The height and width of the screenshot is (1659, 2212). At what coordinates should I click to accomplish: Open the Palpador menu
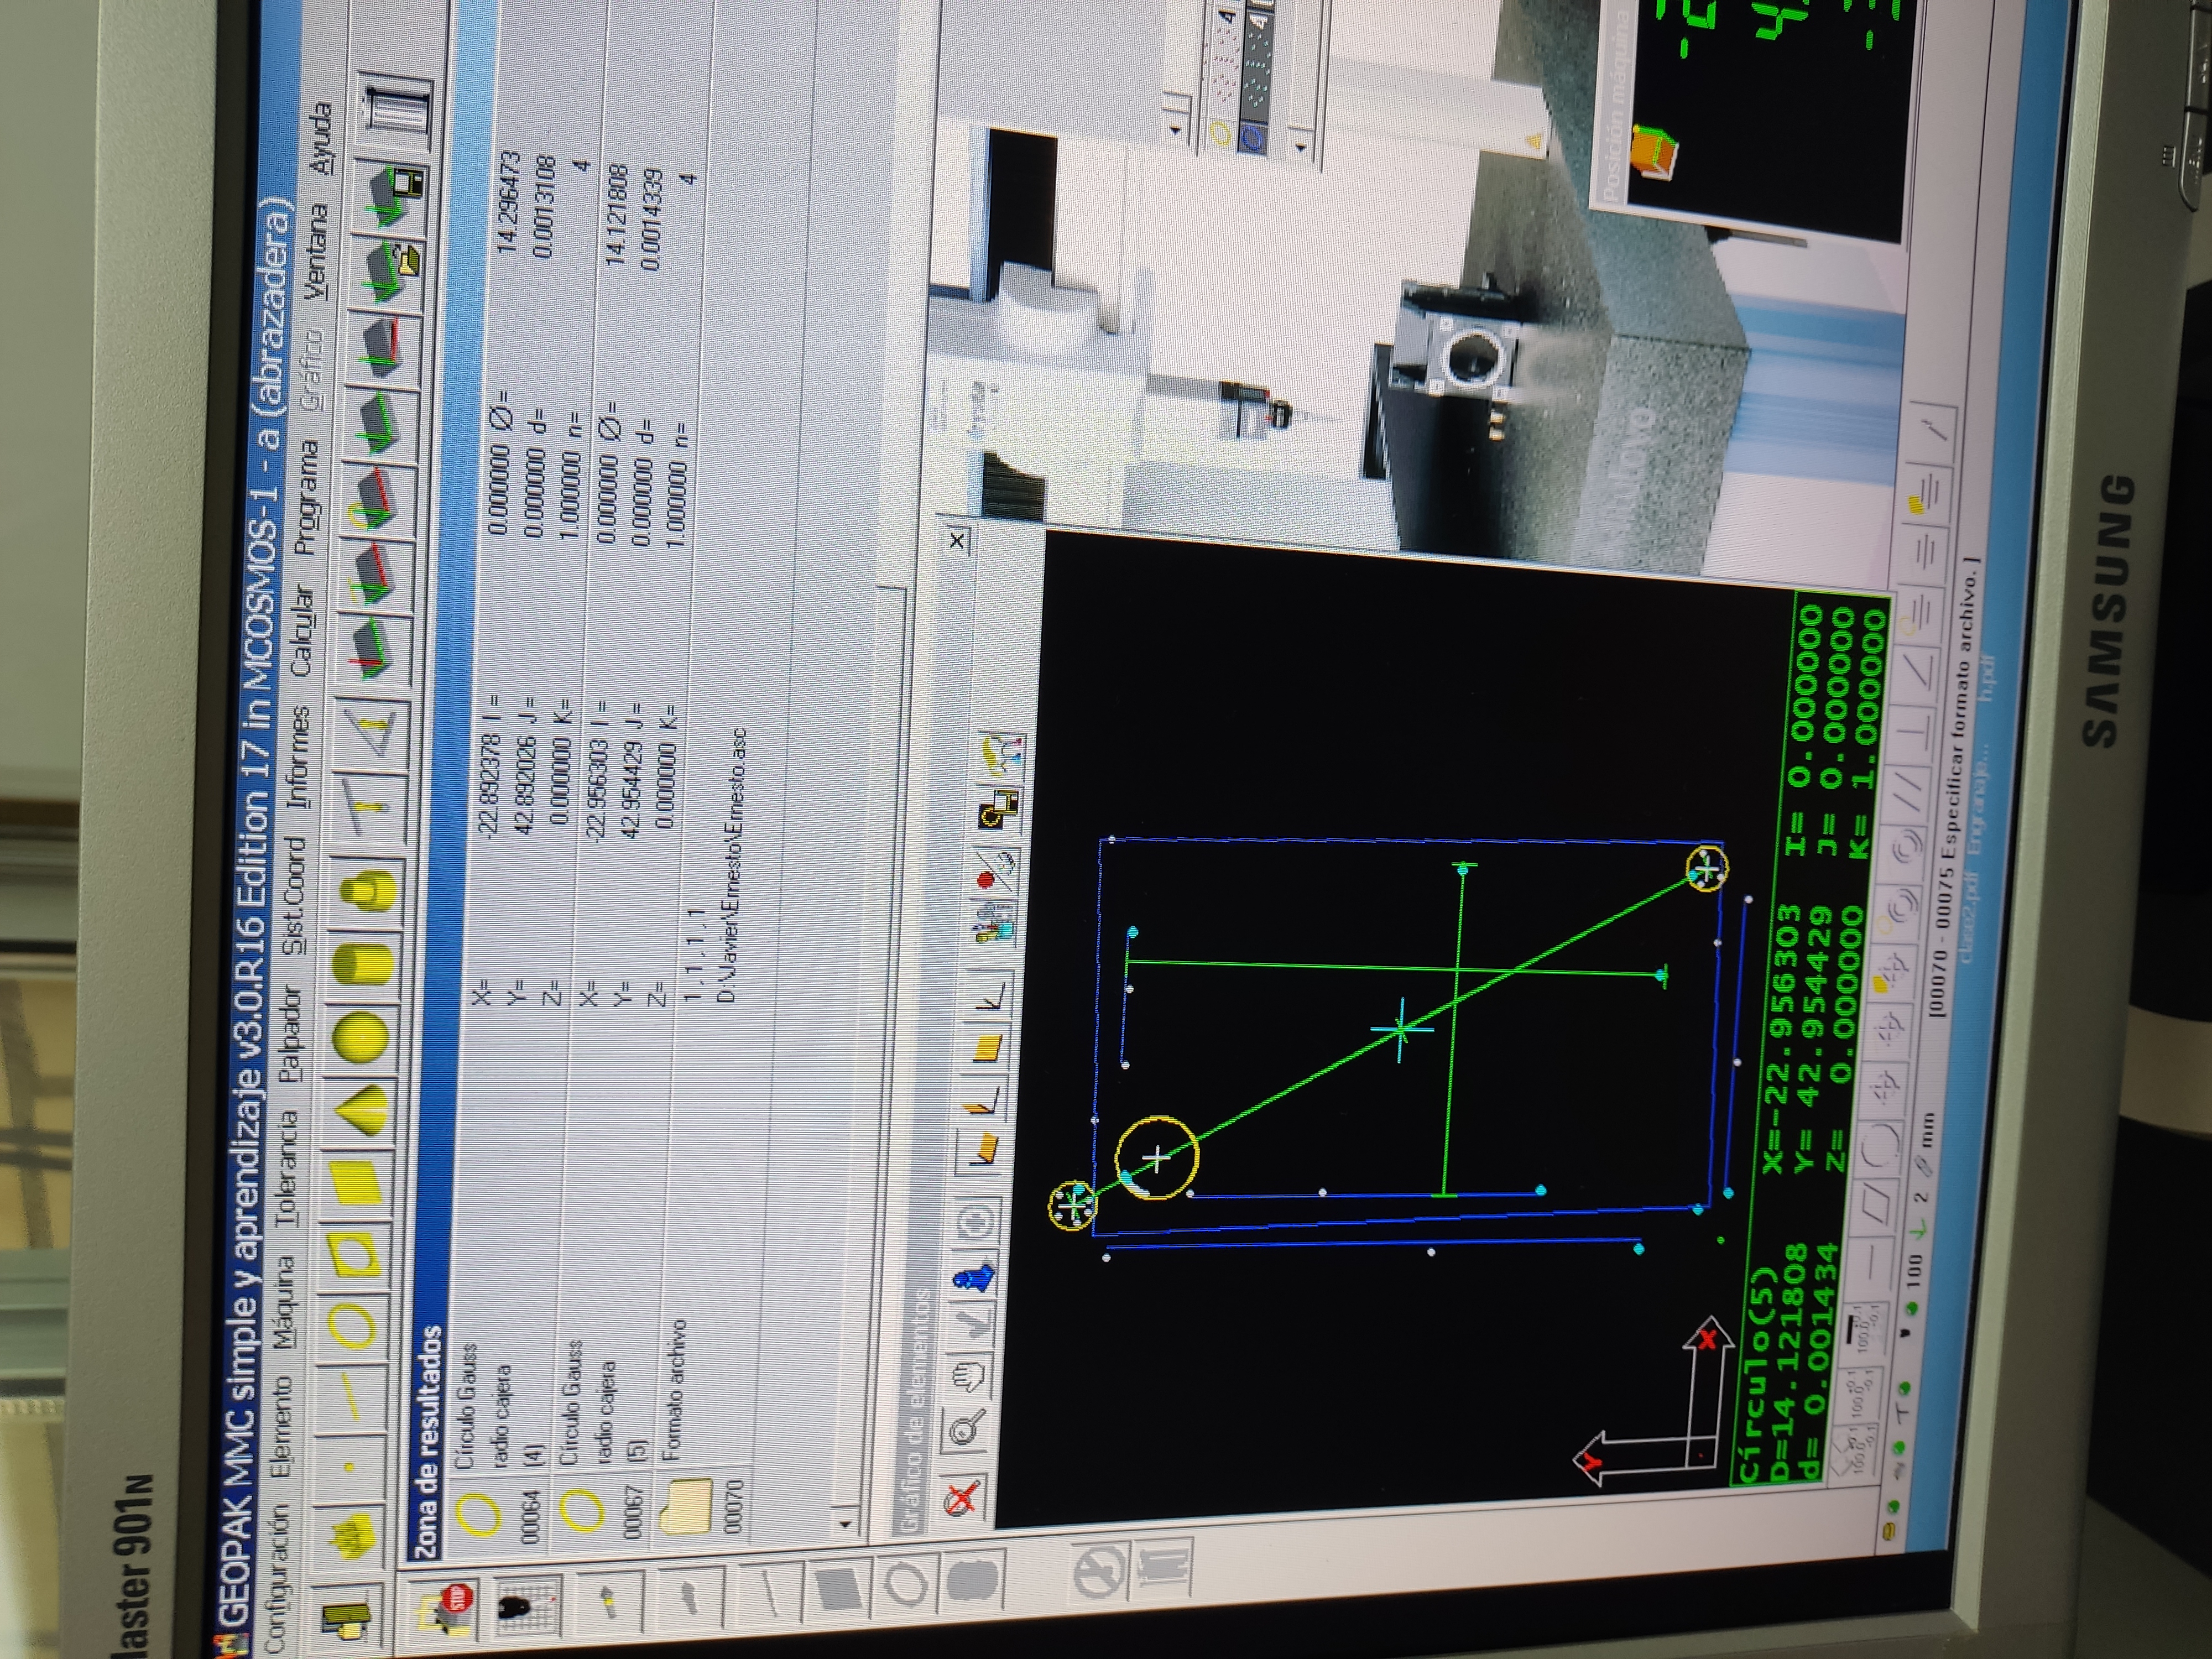click(291, 1033)
